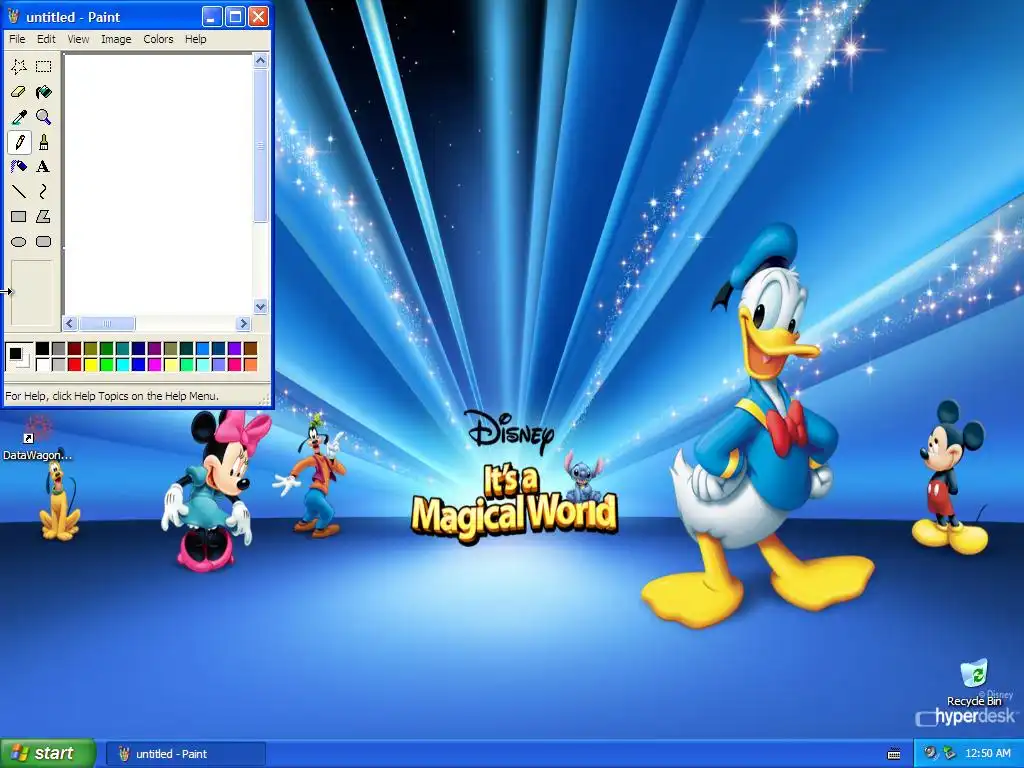1024x768 pixels.
Task: Select the Brush tool
Action: pyautogui.click(x=43, y=142)
